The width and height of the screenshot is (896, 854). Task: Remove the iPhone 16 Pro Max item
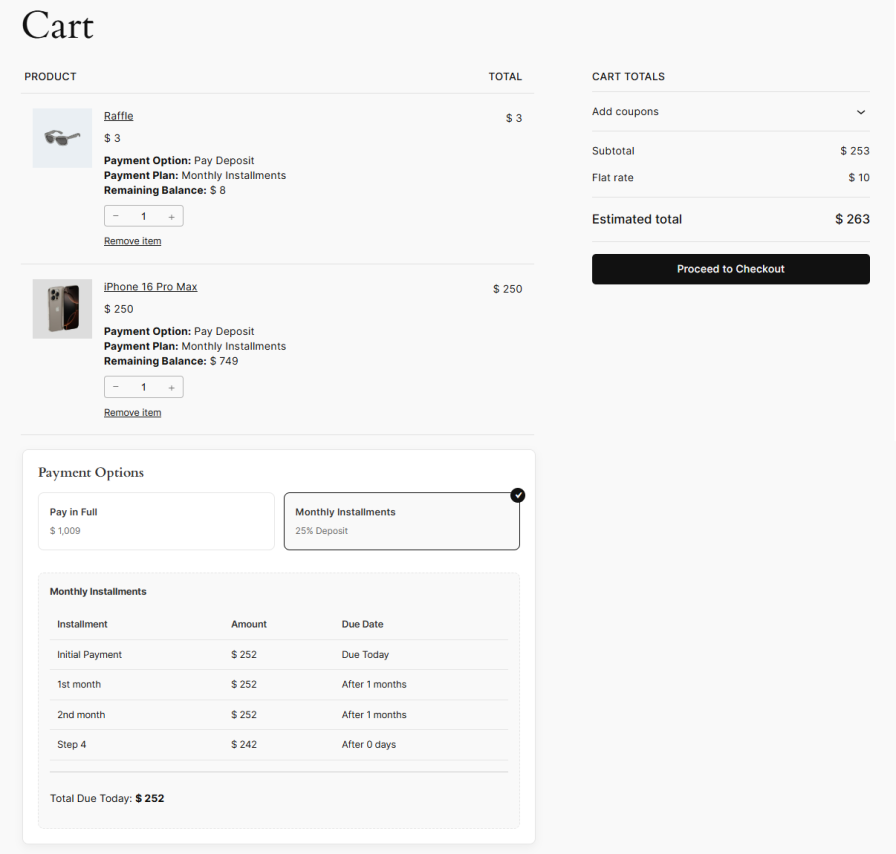tap(133, 413)
